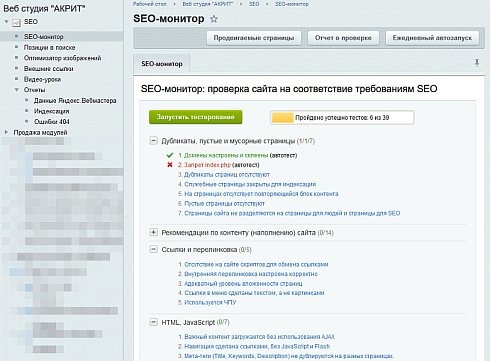Open test Навигация сделана ссылками
Viewport: 490px width, 361px height.
[x=257, y=346]
